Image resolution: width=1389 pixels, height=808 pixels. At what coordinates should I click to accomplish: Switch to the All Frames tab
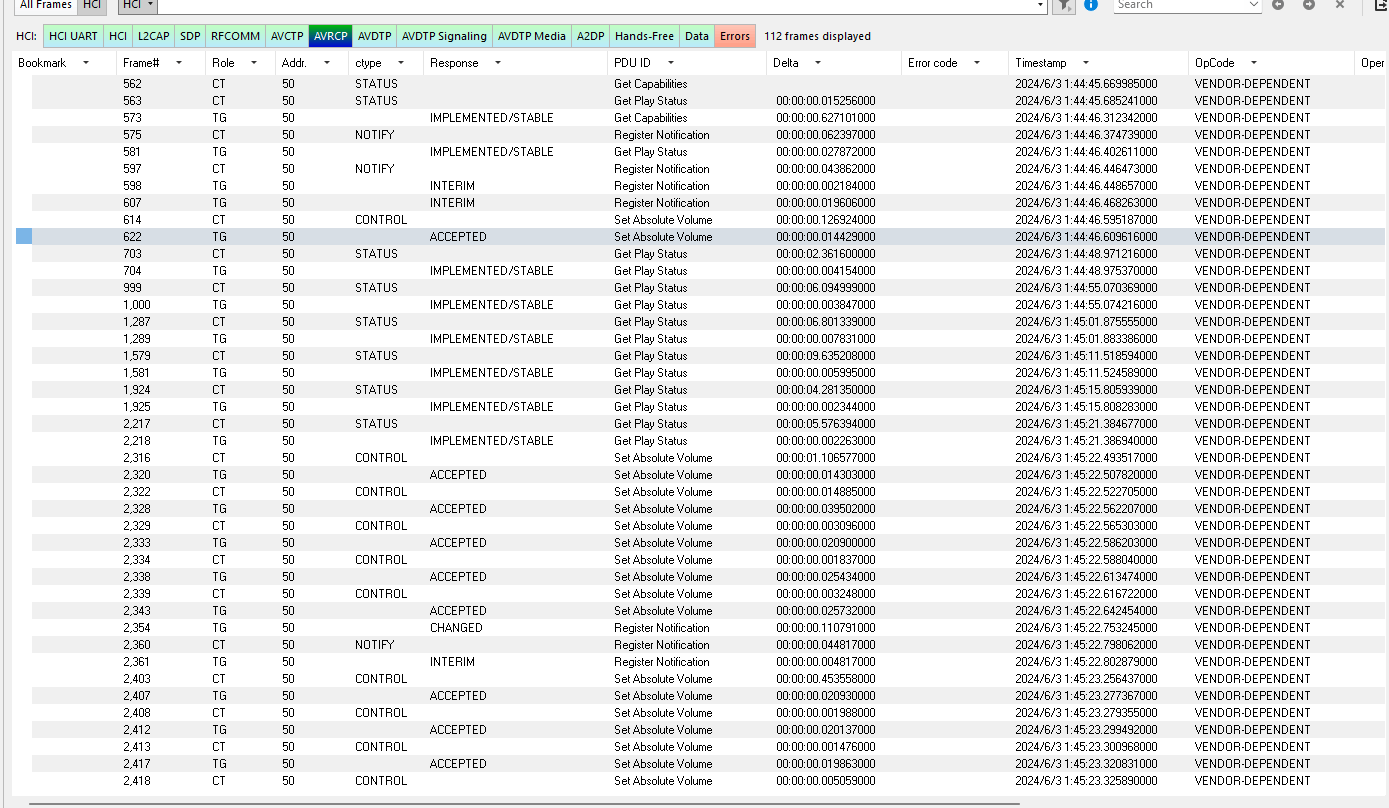pyautogui.click(x=45, y=5)
